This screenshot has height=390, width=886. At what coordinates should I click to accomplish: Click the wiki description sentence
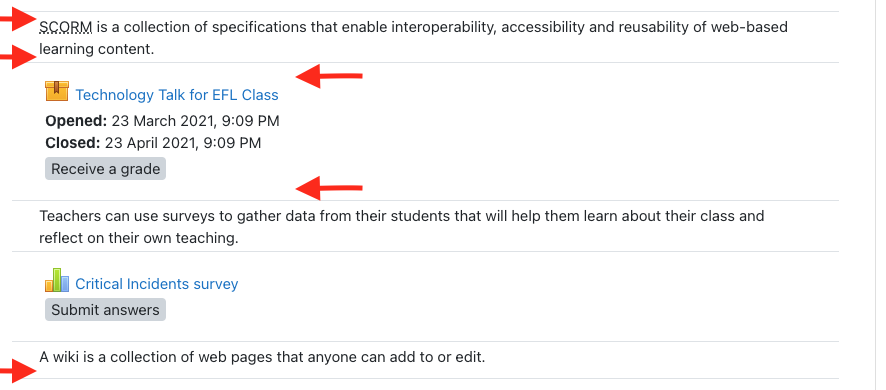pyautogui.click(x=262, y=357)
